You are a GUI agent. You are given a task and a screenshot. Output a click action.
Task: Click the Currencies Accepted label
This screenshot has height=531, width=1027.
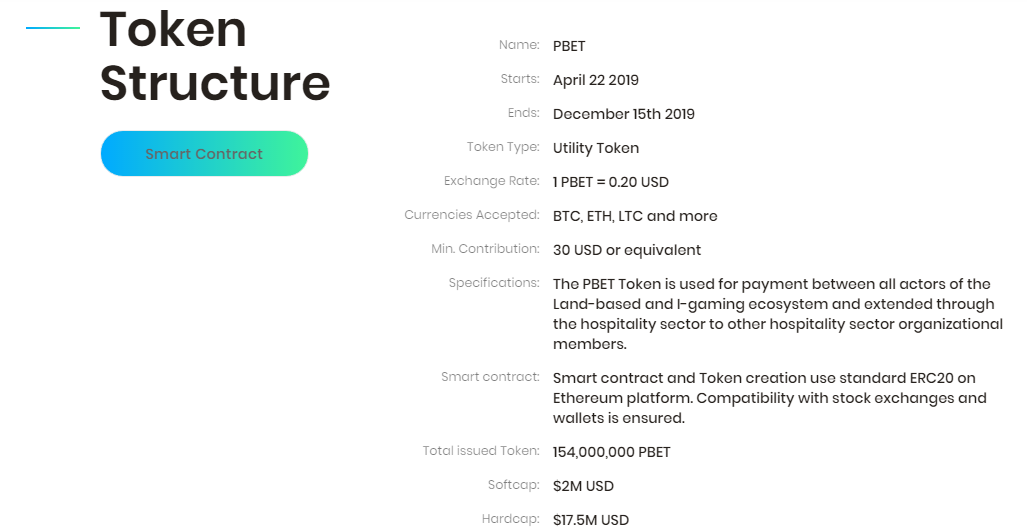(472, 215)
